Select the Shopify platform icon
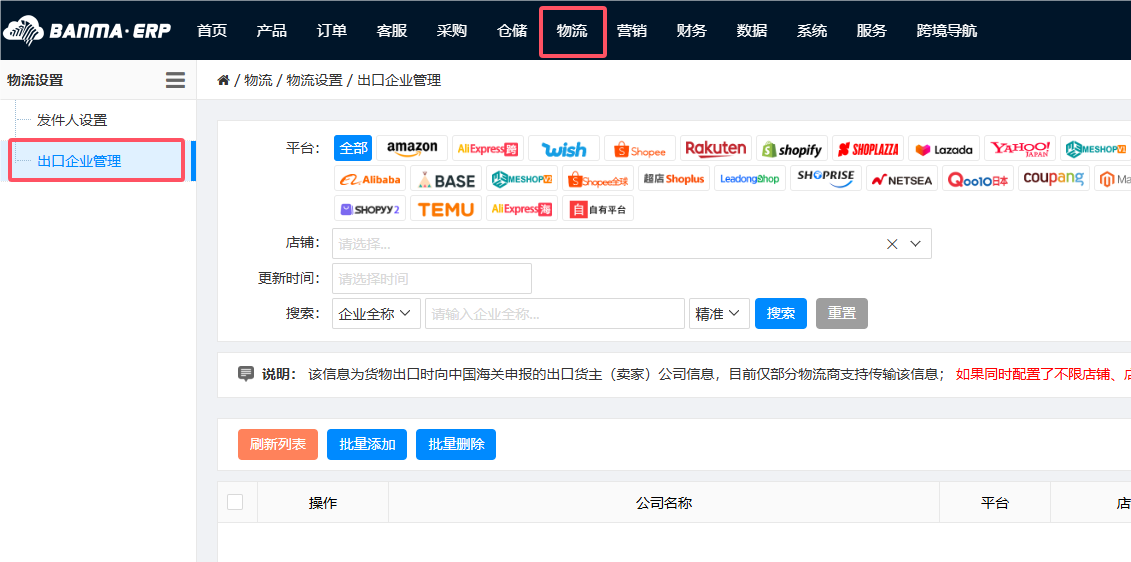Image resolution: width=1131 pixels, height=562 pixels. coord(792,149)
